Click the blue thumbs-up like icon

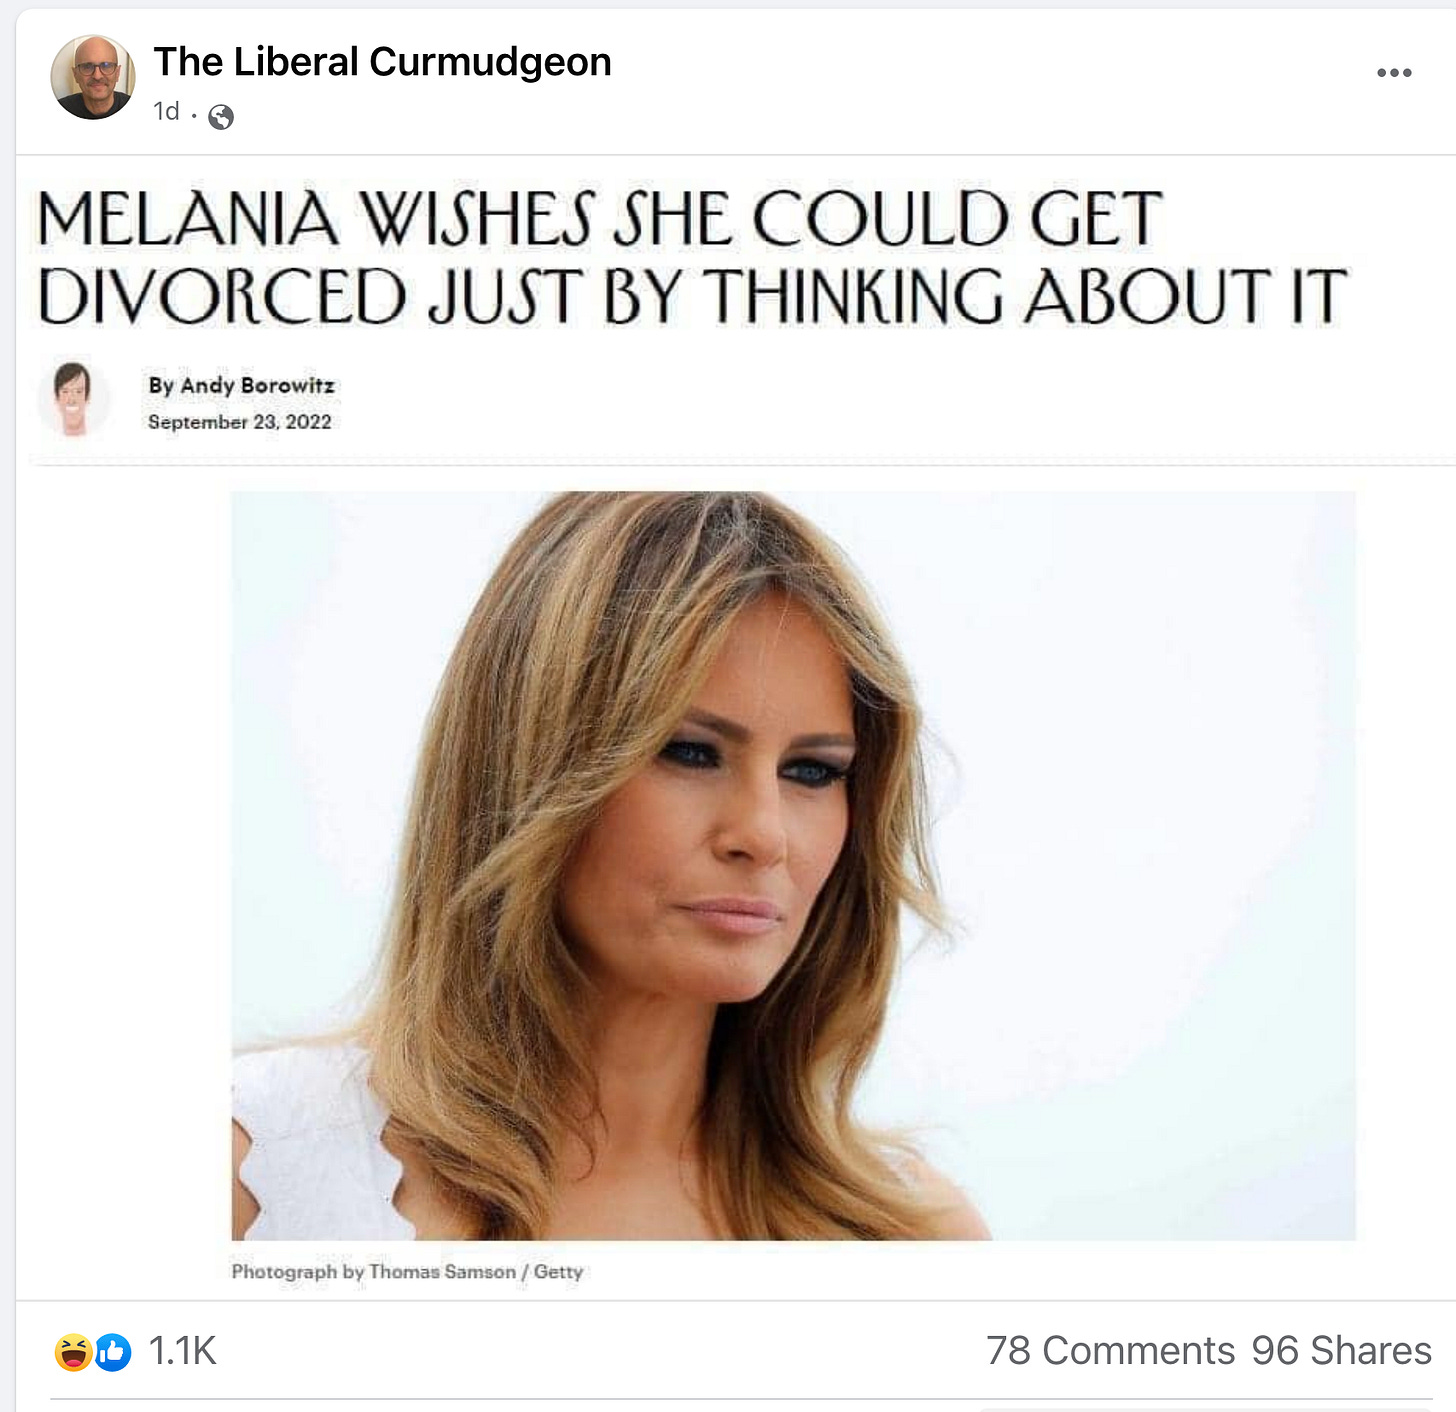point(113,1352)
